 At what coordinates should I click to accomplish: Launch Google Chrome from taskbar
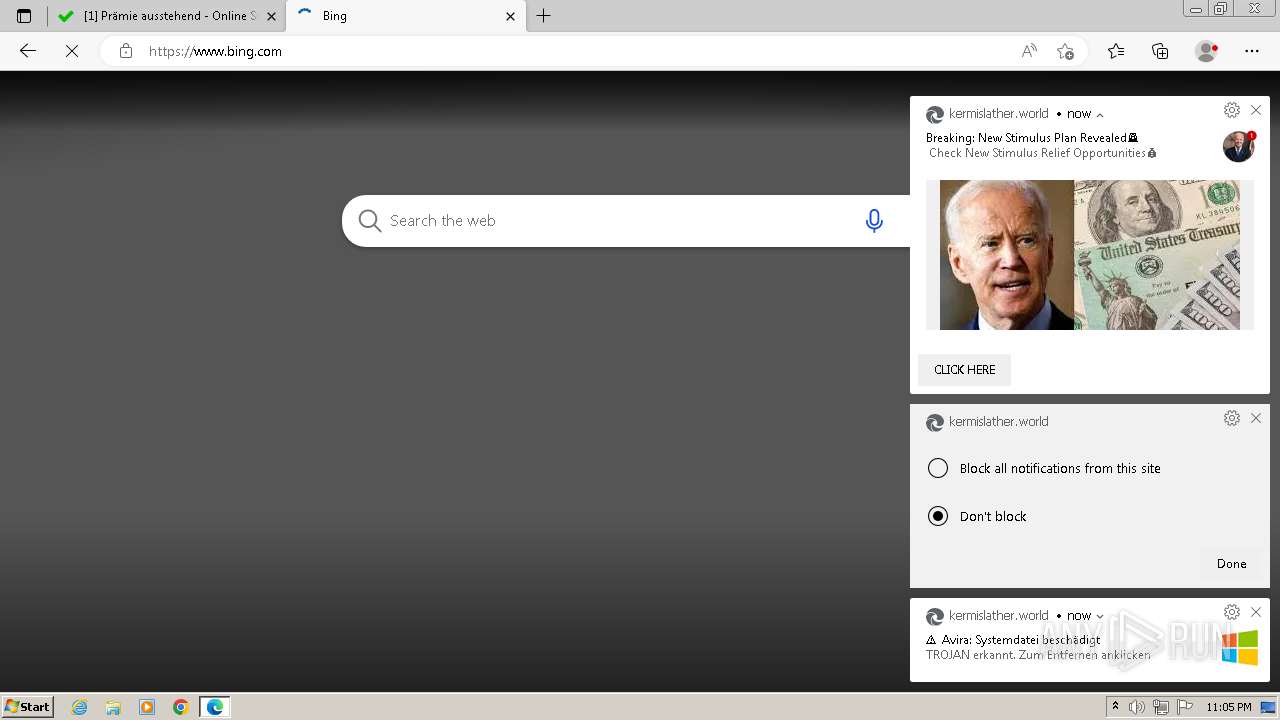point(181,707)
